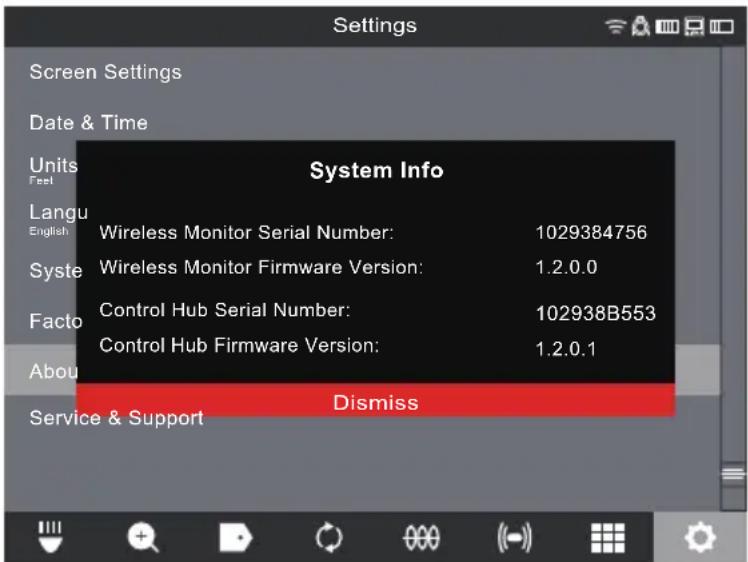Tap the status icon beside Wi-Fi
Viewport: 748px width, 562px height.
point(640,26)
